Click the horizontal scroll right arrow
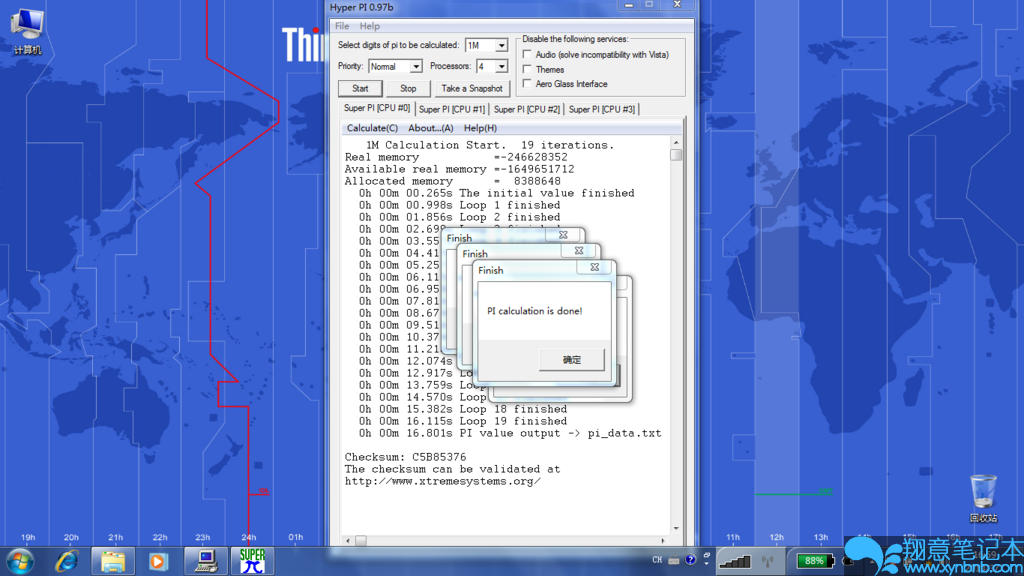This screenshot has width=1024, height=576. [664, 541]
